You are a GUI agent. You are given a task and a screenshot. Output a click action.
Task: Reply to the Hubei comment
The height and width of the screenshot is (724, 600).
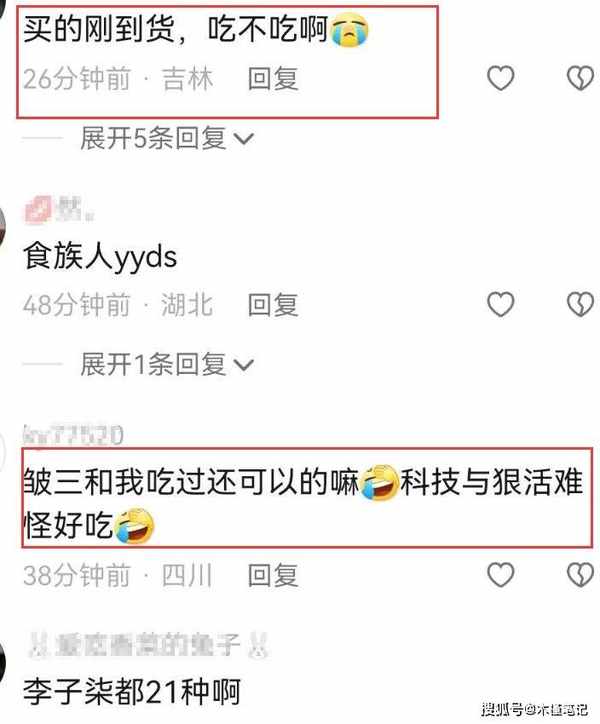[x=273, y=305]
